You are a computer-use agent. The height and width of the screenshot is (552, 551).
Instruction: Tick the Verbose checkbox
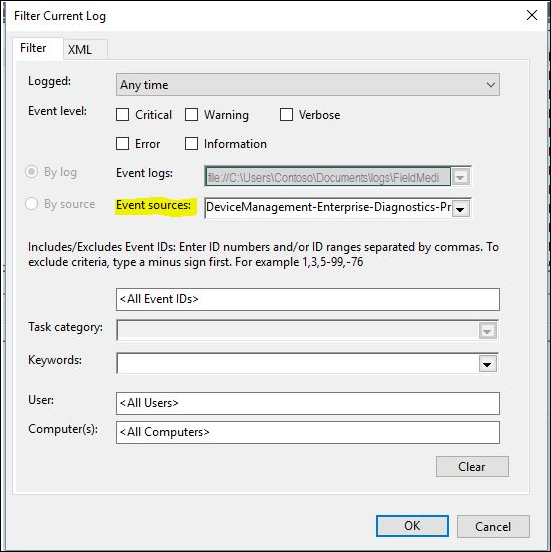coord(286,115)
